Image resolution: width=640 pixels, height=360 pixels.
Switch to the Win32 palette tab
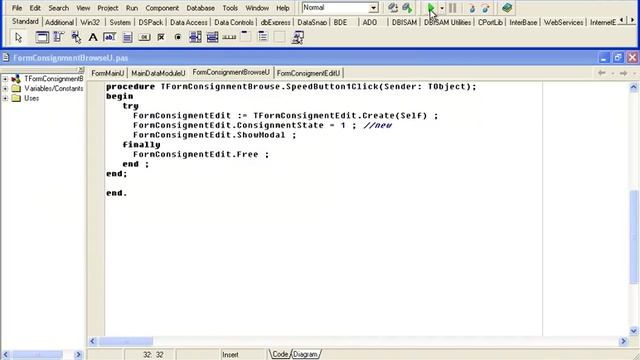tap(90, 22)
